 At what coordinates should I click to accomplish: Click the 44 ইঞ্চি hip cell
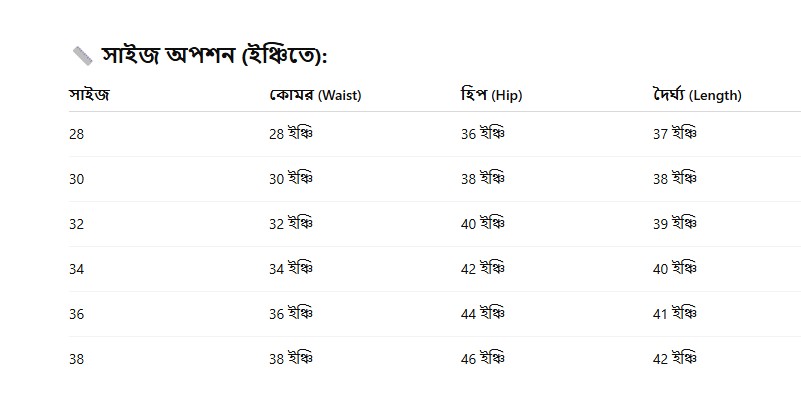pyautogui.click(x=483, y=314)
